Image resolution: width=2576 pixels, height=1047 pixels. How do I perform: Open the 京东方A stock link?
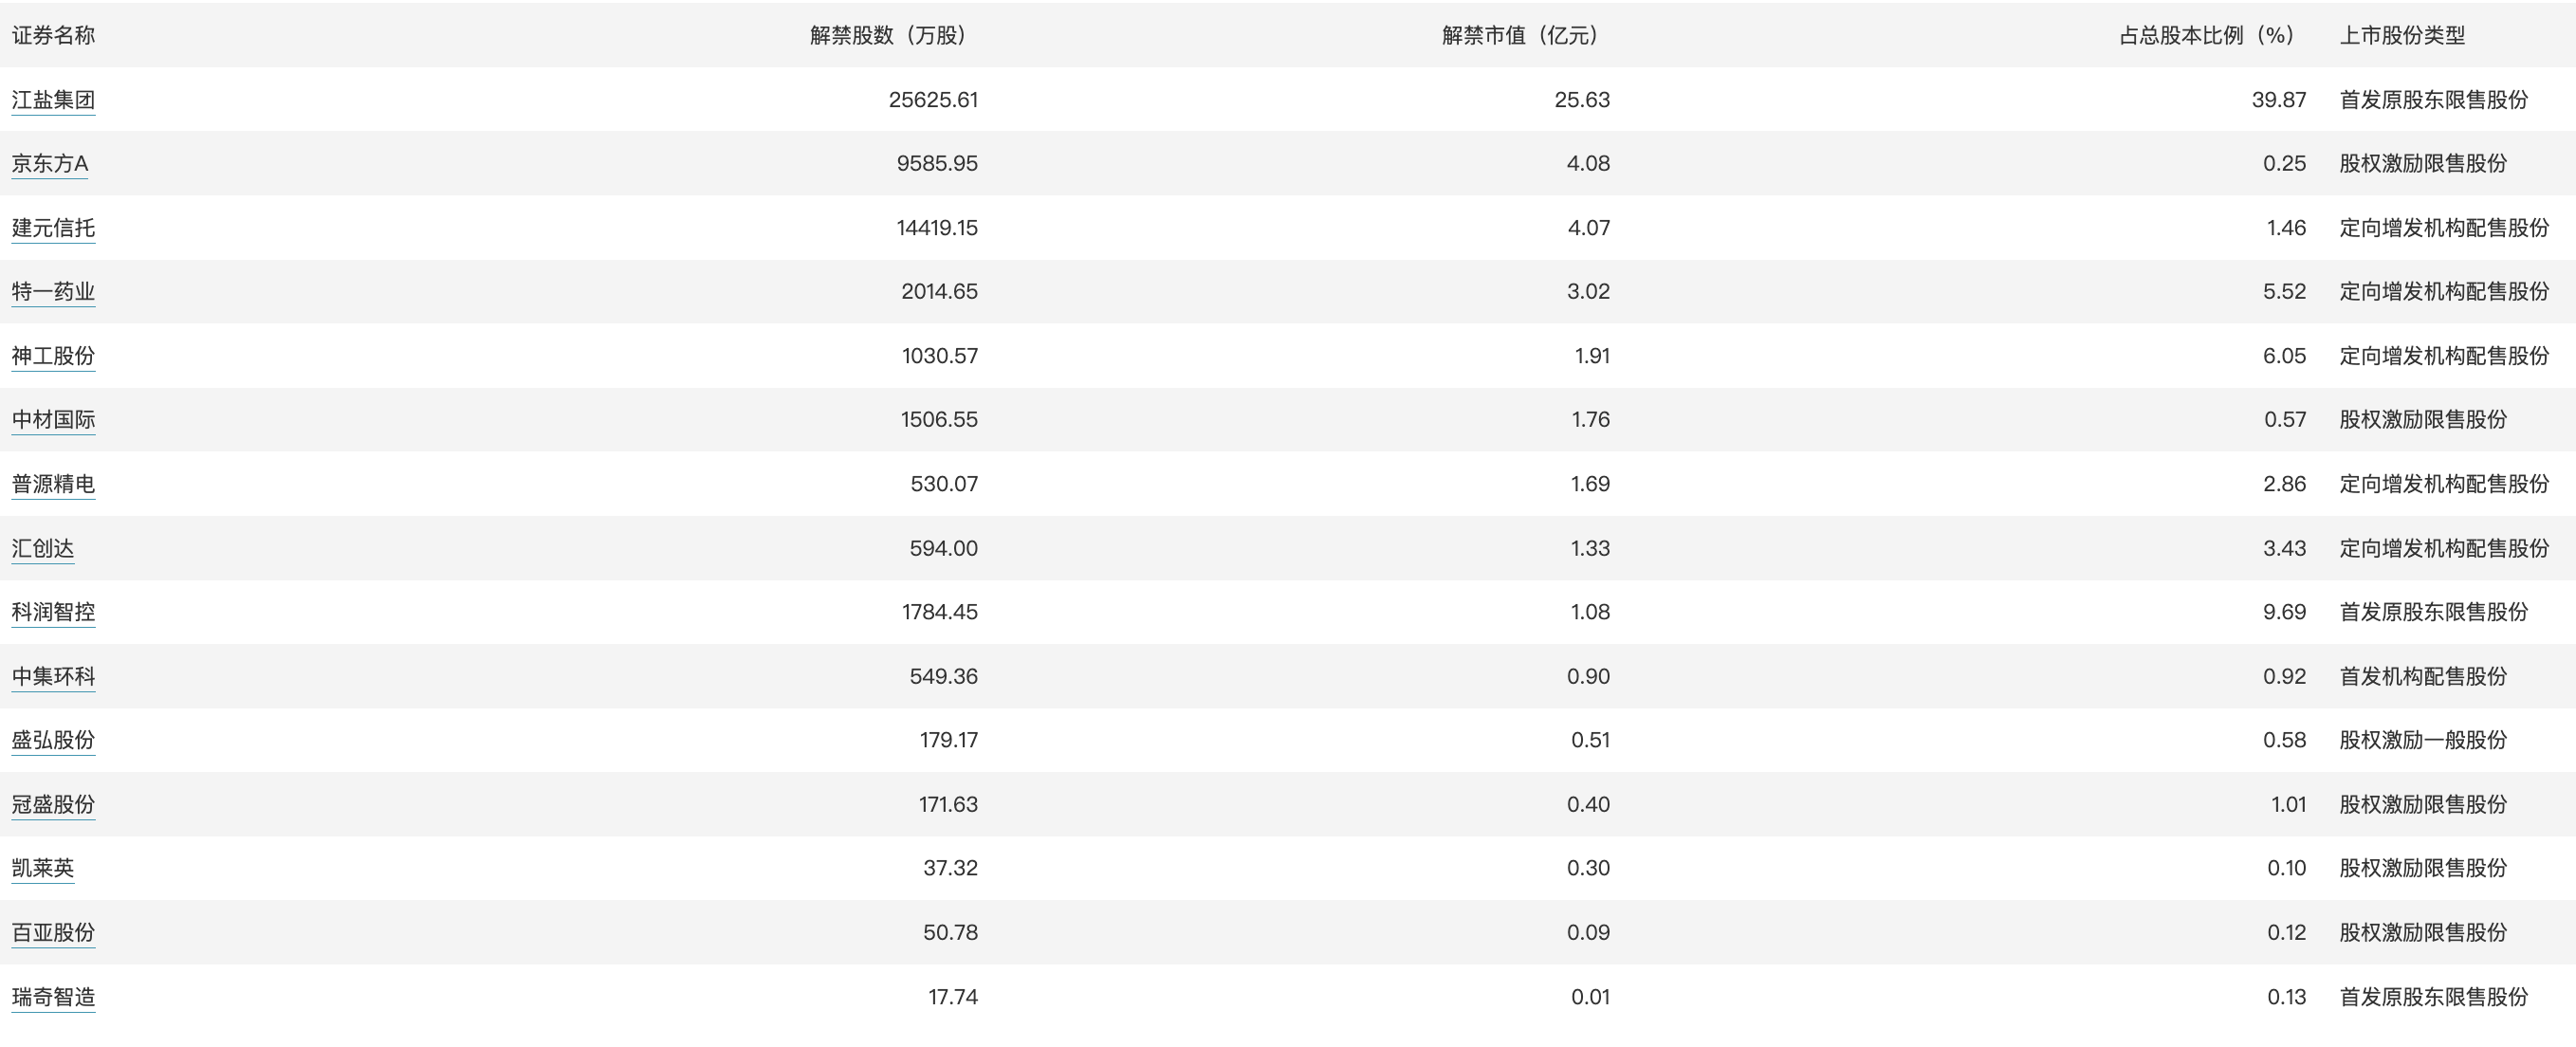click(x=50, y=164)
